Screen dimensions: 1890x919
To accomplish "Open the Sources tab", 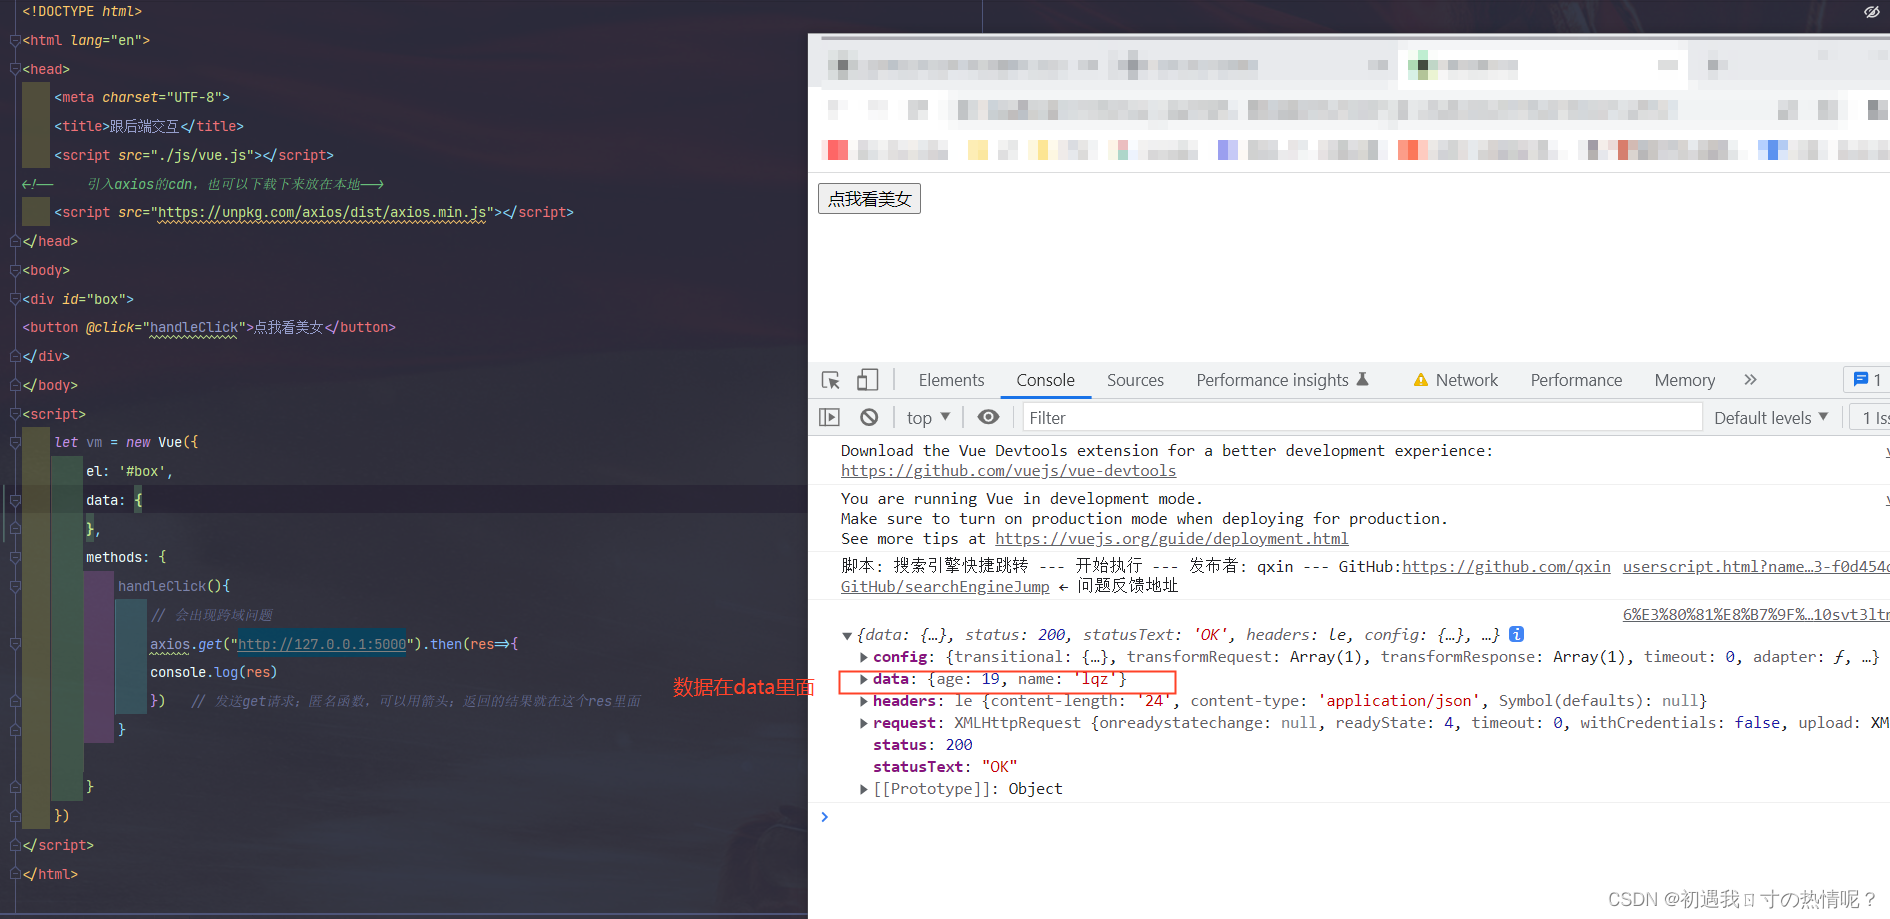I will pyautogui.click(x=1135, y=380).
